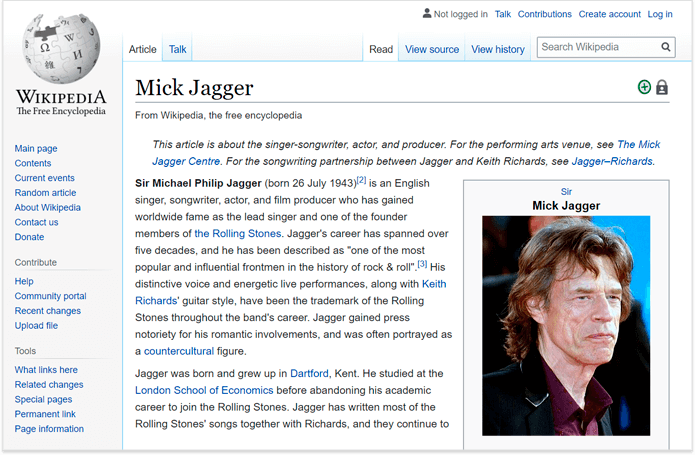695x455 pixels.
Task: Open the Dartford link
Action: point(309,373)
